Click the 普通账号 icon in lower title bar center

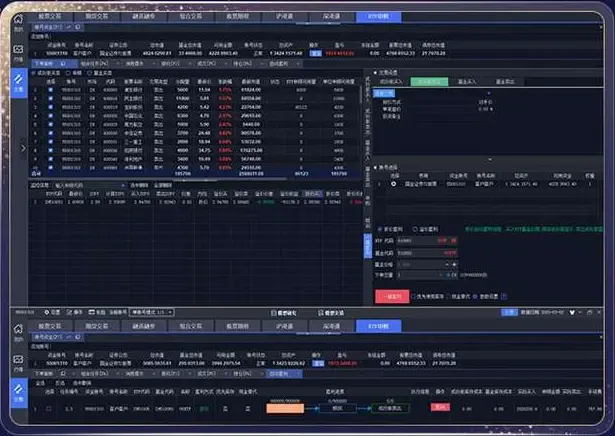(274, 313)
